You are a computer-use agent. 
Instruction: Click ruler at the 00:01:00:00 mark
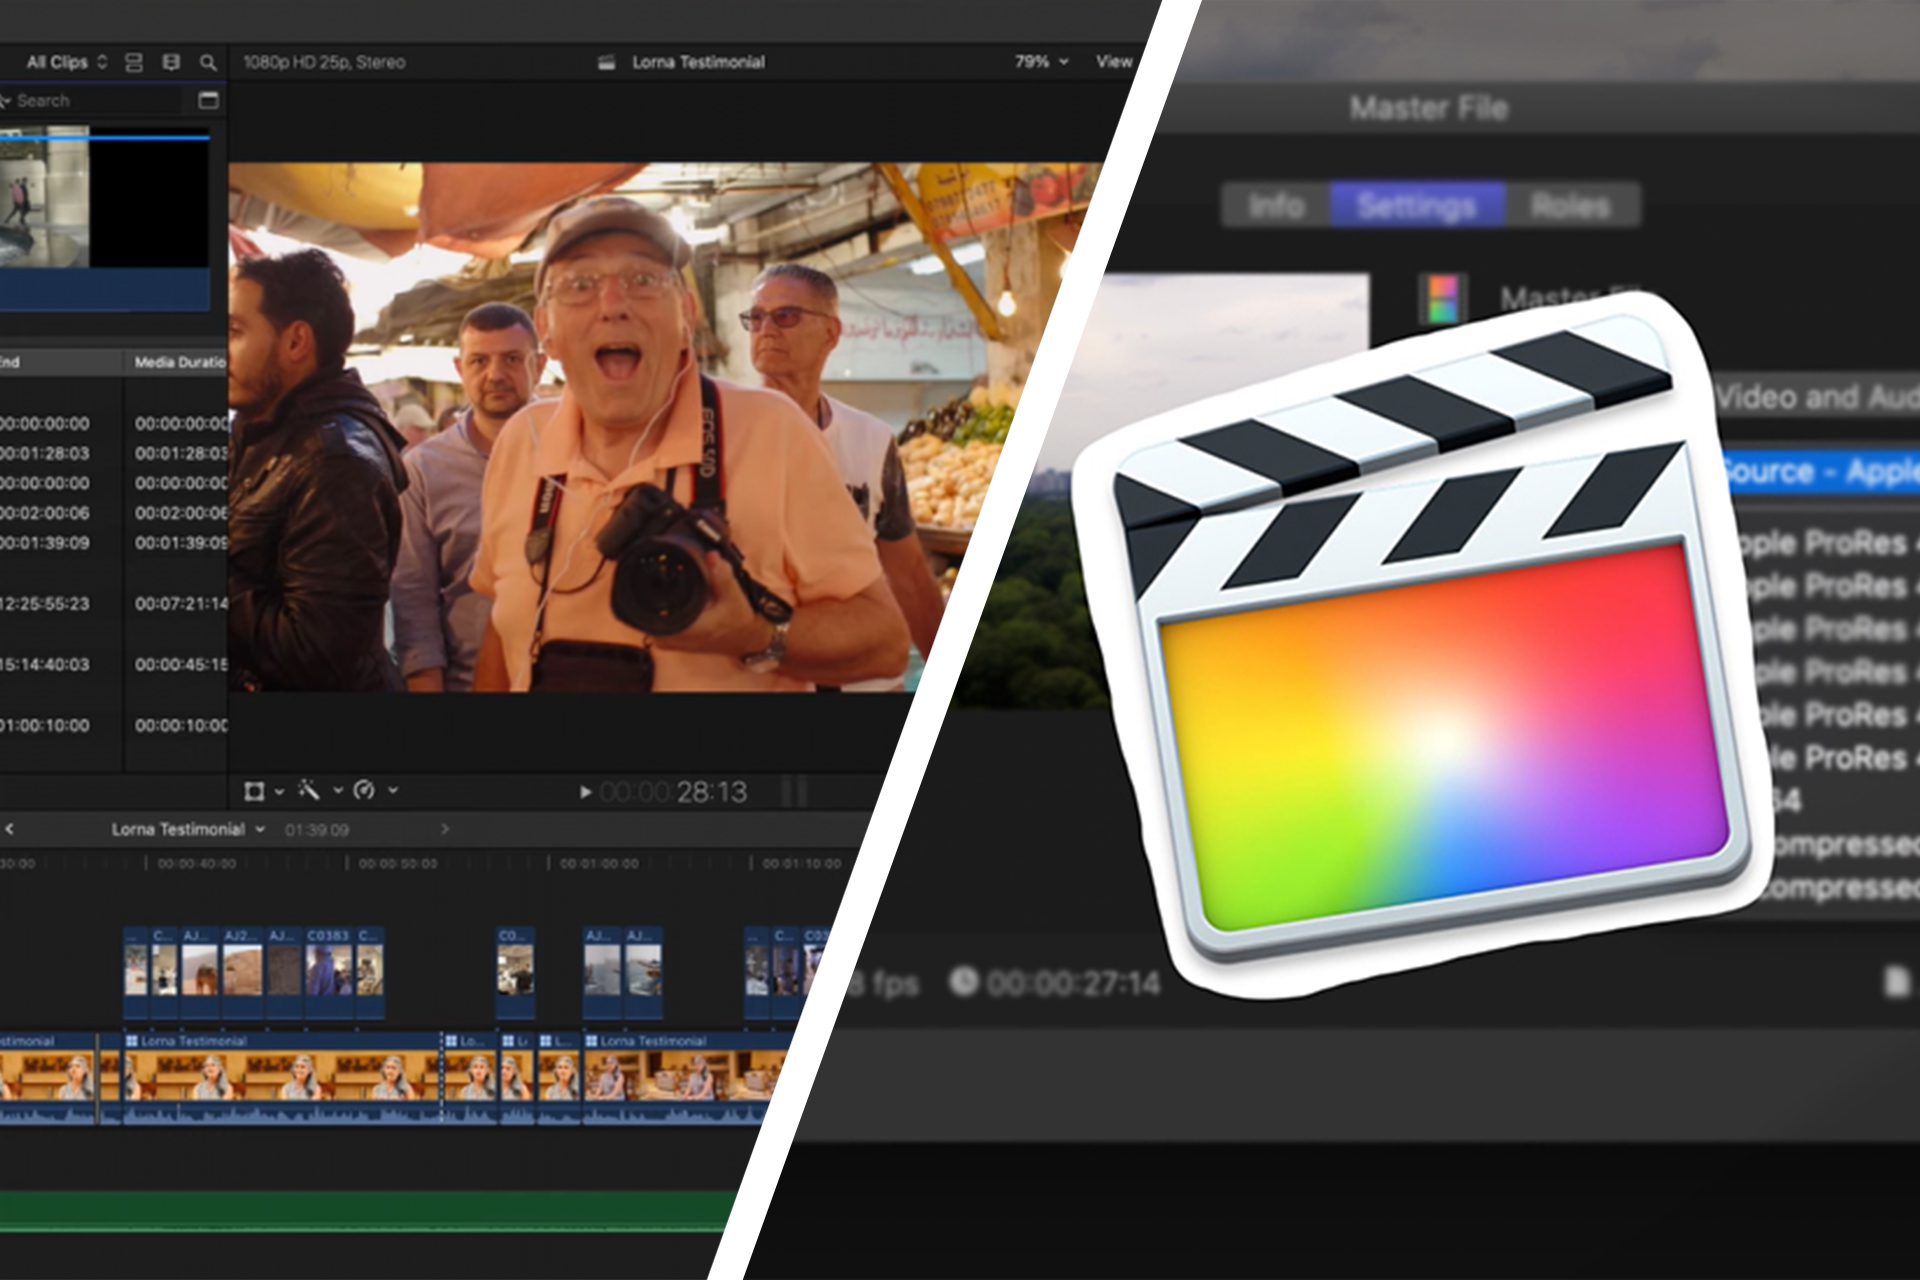599,863
